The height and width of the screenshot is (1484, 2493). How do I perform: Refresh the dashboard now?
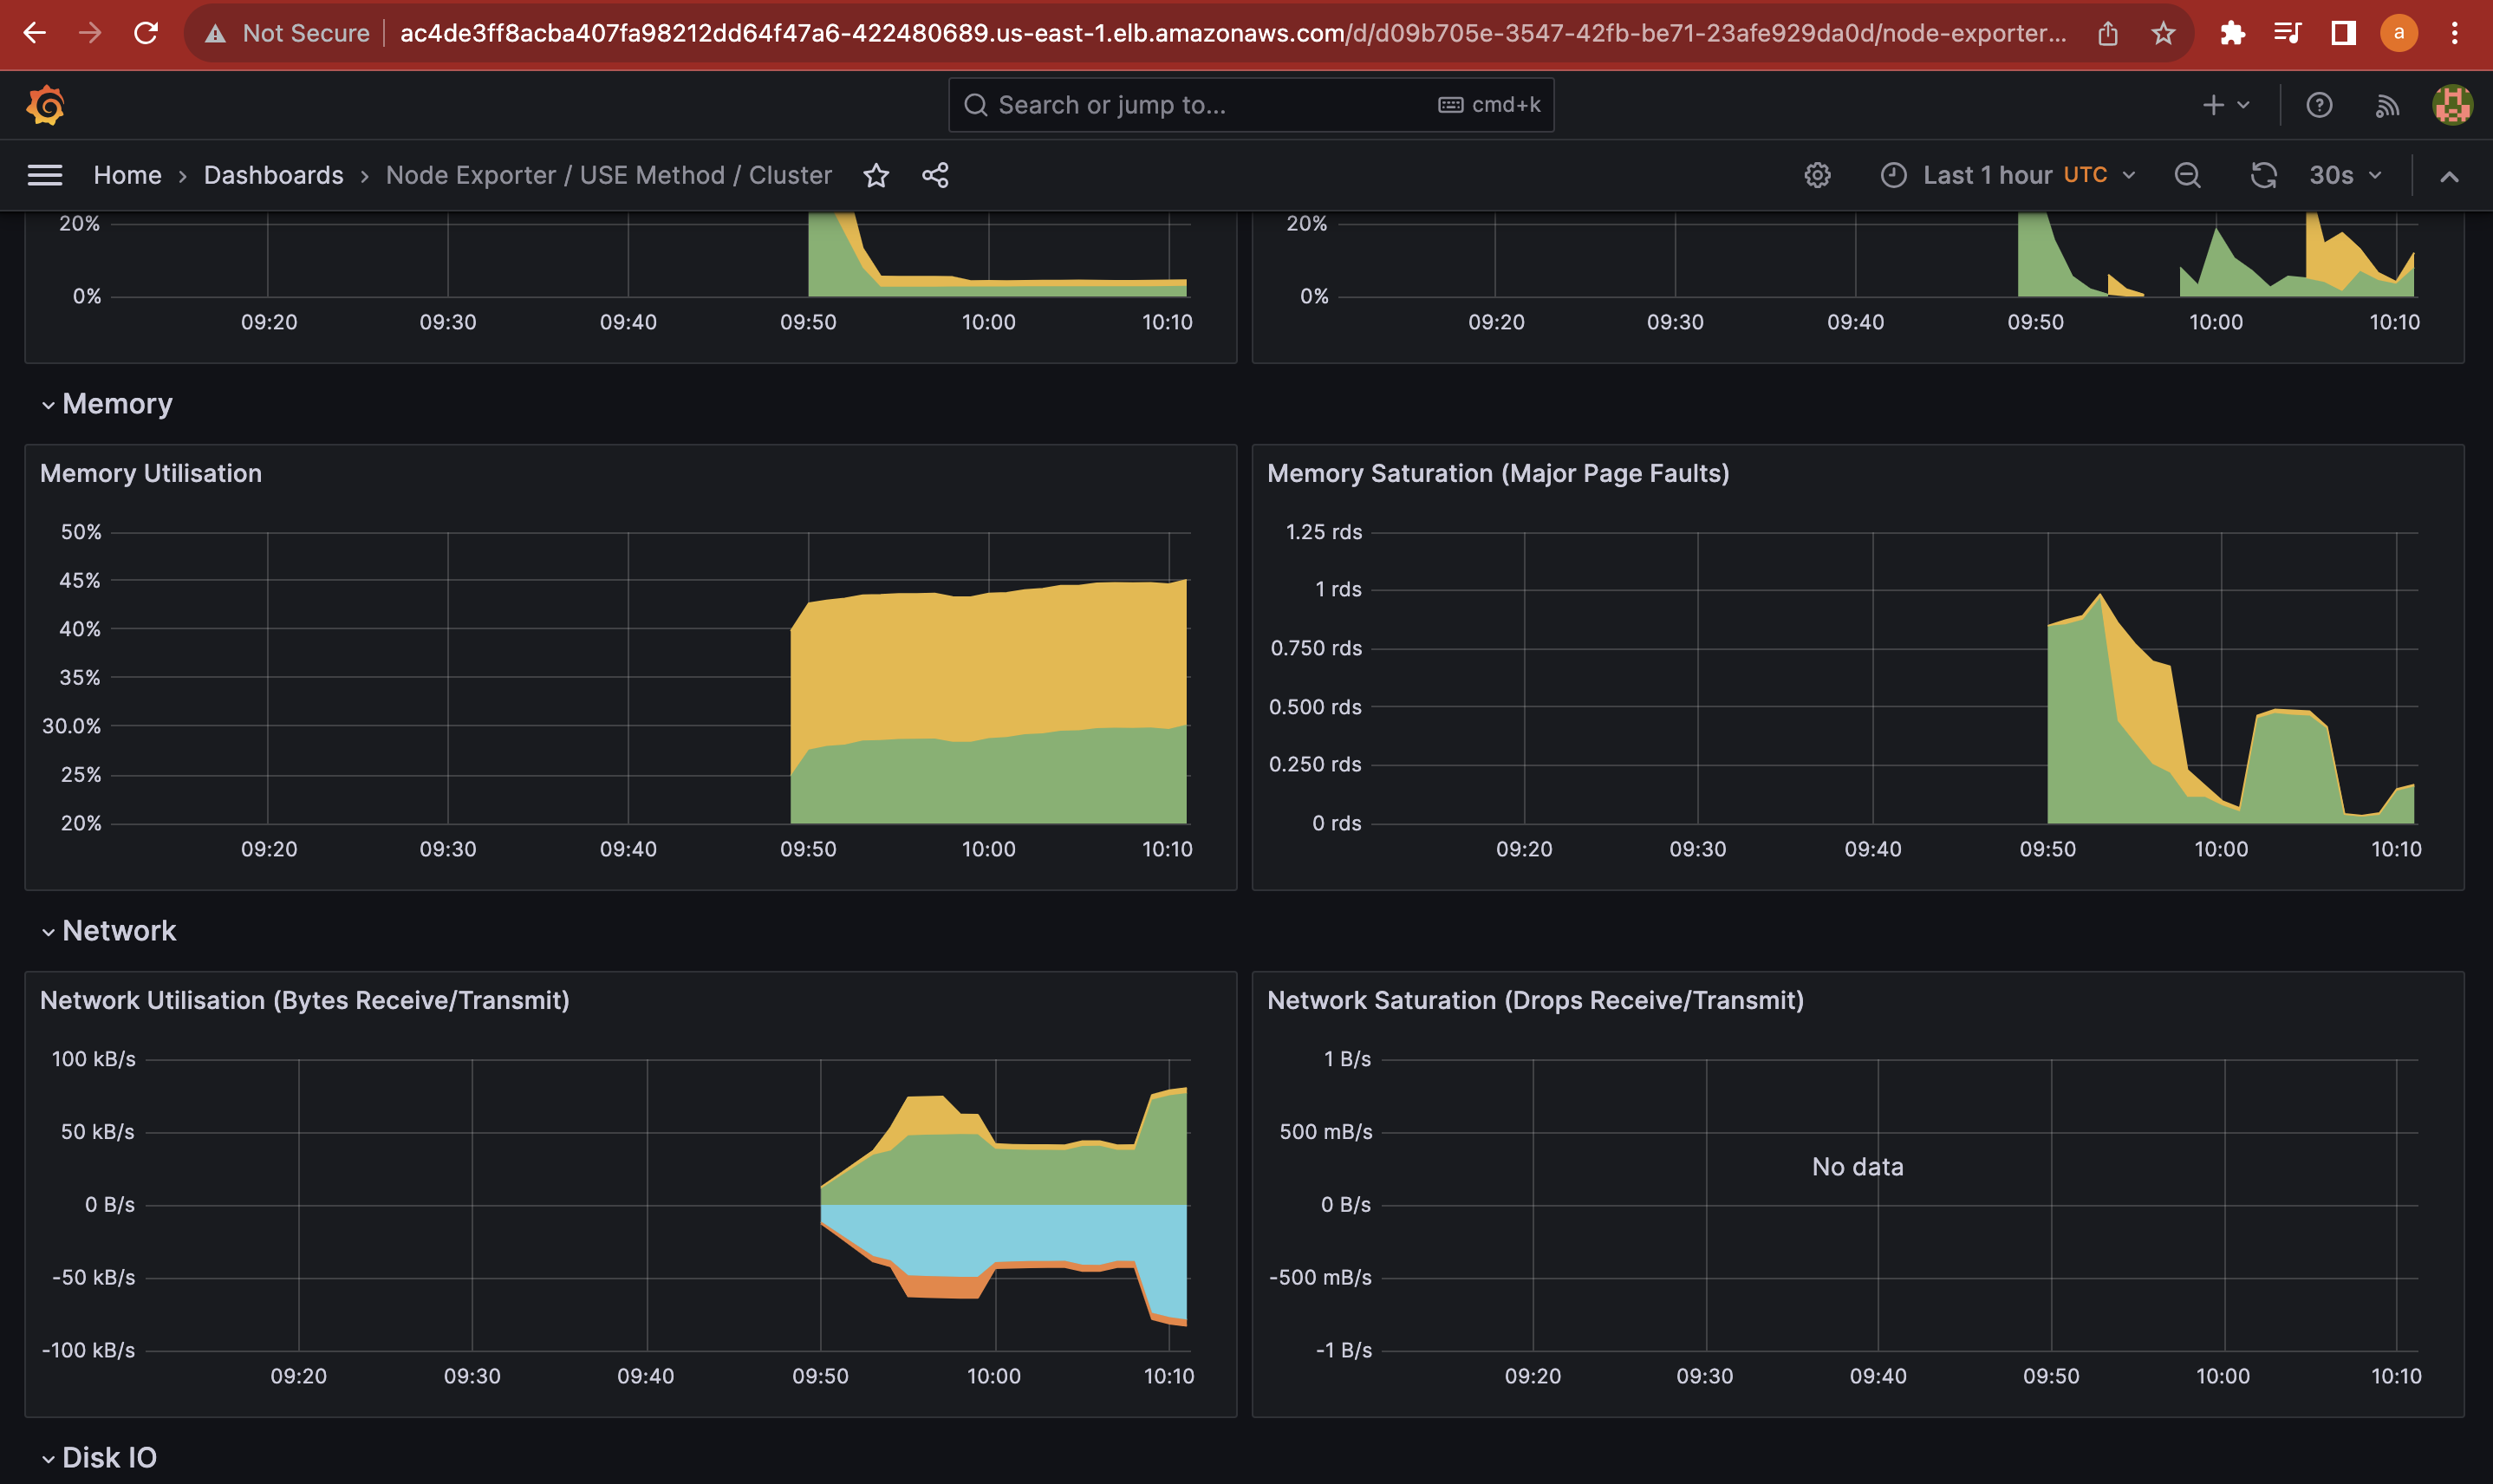tap(2263, 176)
